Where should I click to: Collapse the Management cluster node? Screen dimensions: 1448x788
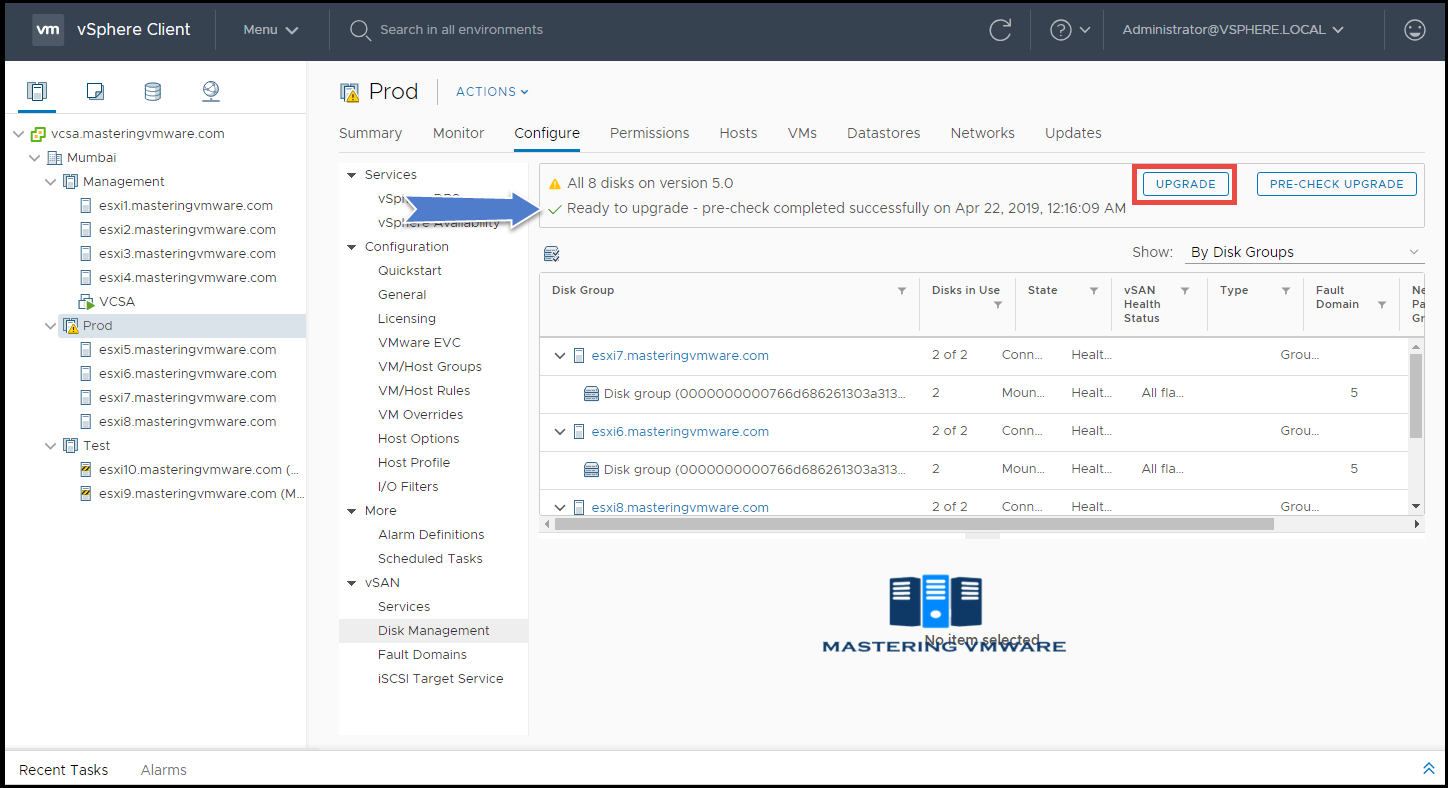point(51,182)
